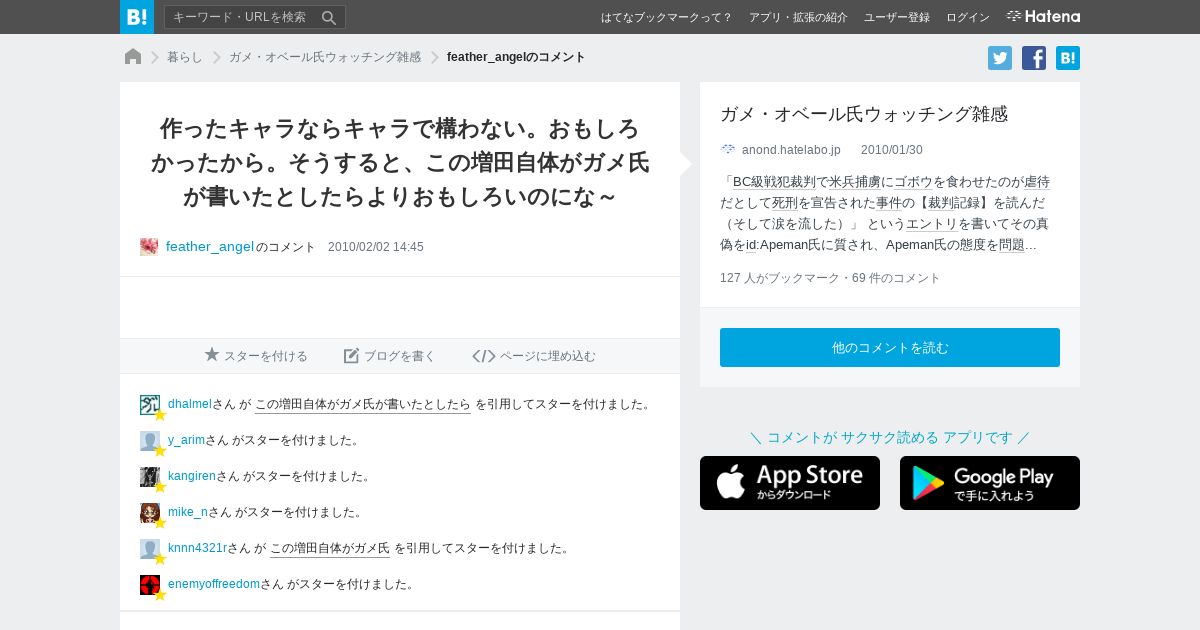Viewport: 1200px width, 630px height.
Task: Click the home breadcrumb icon
Action: 133,57
